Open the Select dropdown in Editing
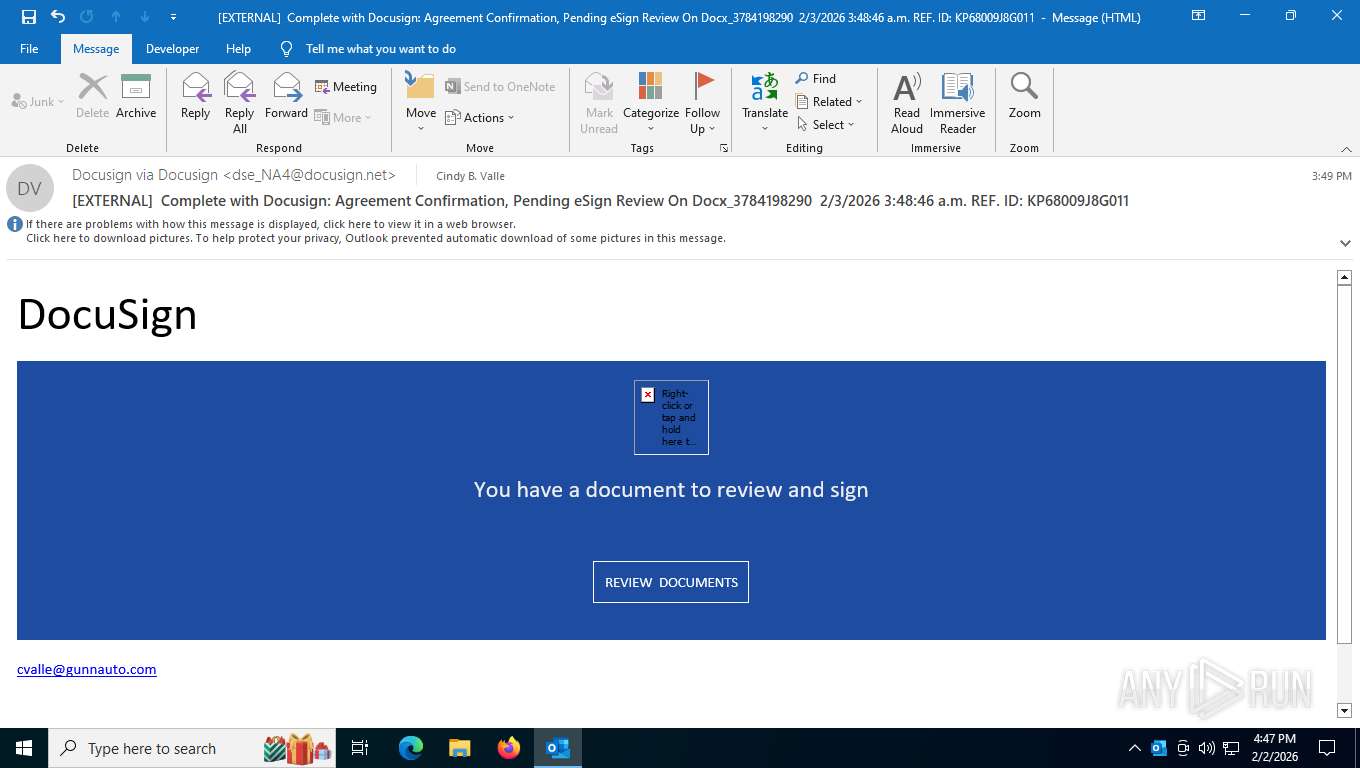The width and height of the screenshot is (1360, 768). click(x=826, y=125)
